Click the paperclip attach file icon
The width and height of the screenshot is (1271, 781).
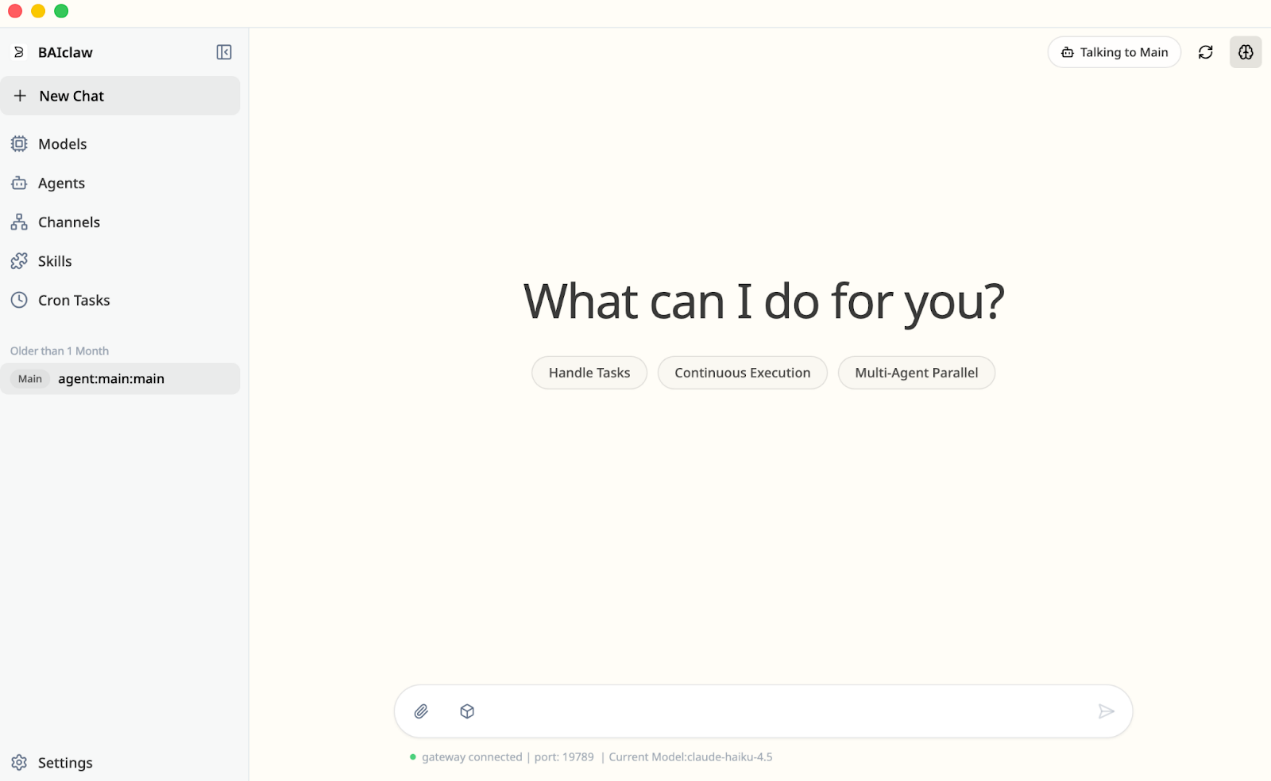pyautogui.click(x=421, y=711)
